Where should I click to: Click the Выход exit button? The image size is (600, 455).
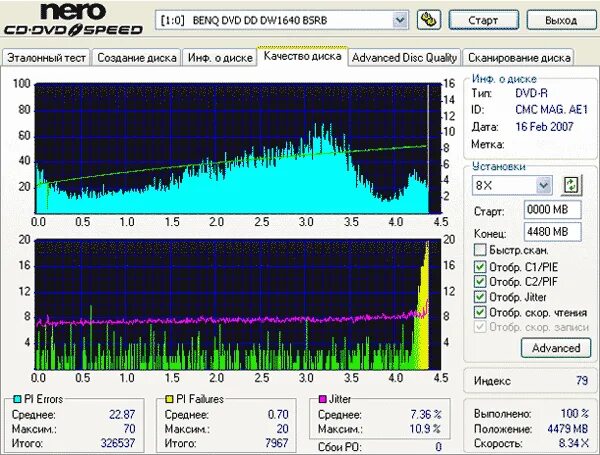coord(561,20)
